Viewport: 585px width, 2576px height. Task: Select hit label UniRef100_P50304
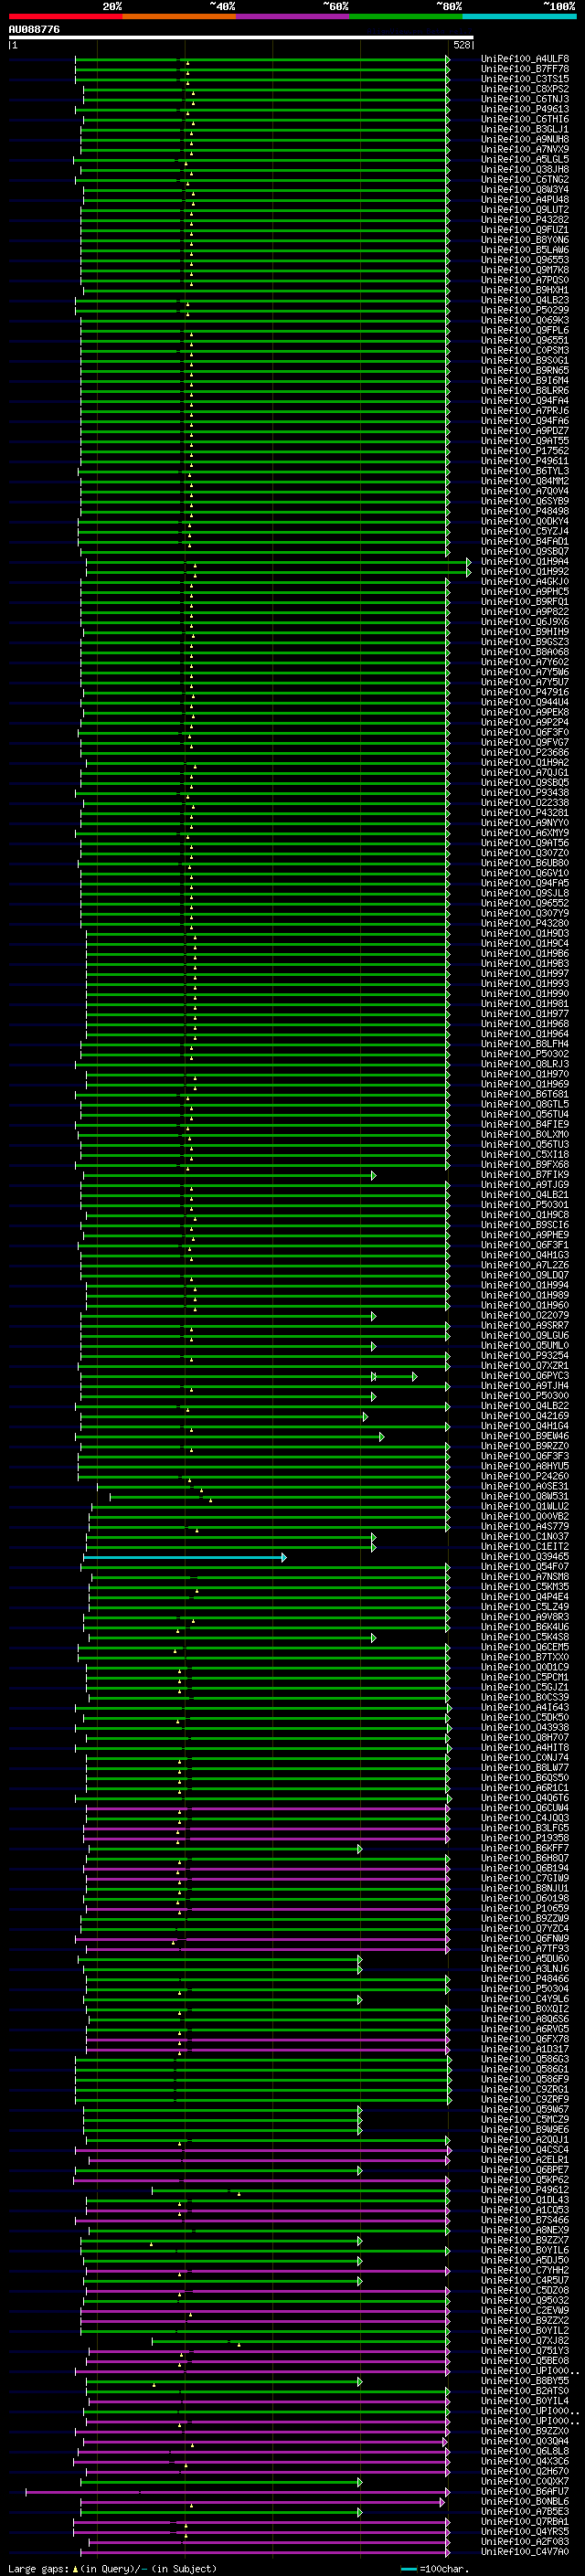tap(524, 1989)
